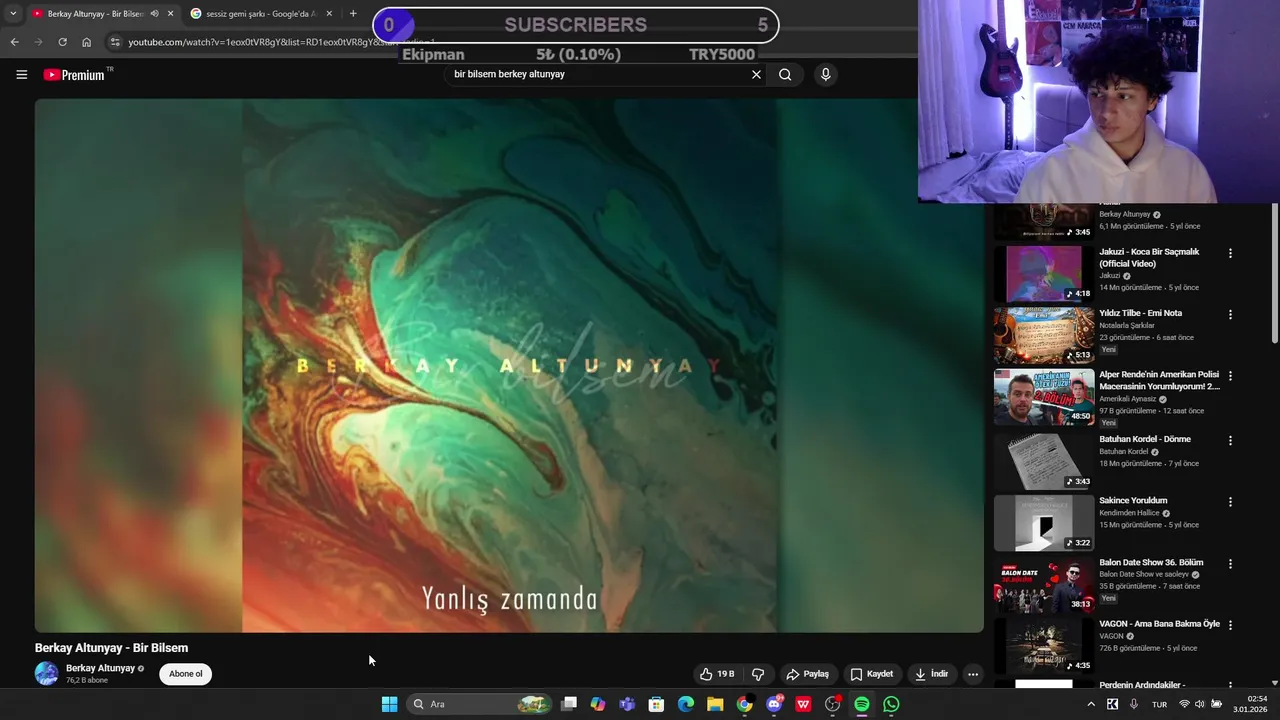Open options for Jakuzi - Koca Bir Saçmalık

coord(1230,253)
